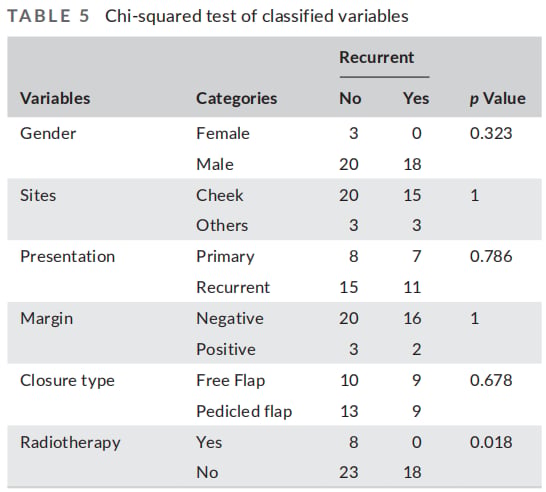
Task: Click the Female category cell
Action: pos(223,133)
